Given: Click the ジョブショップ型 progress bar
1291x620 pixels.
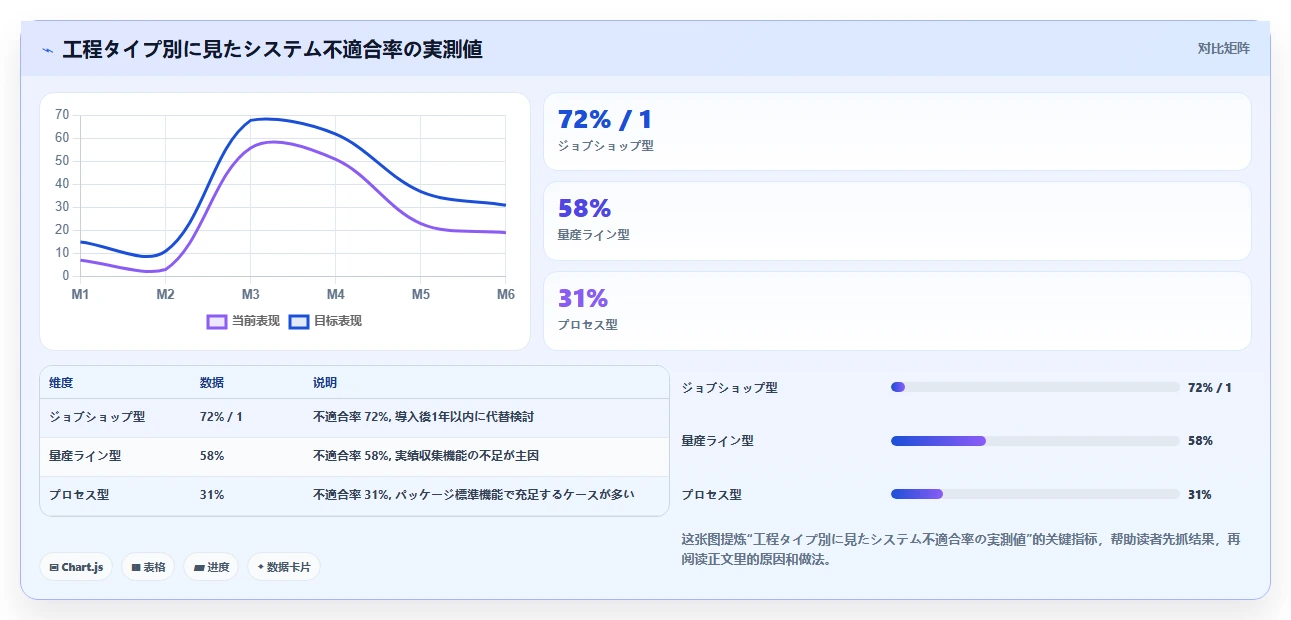Looking at the screenshot, I should click(1035, 387).
